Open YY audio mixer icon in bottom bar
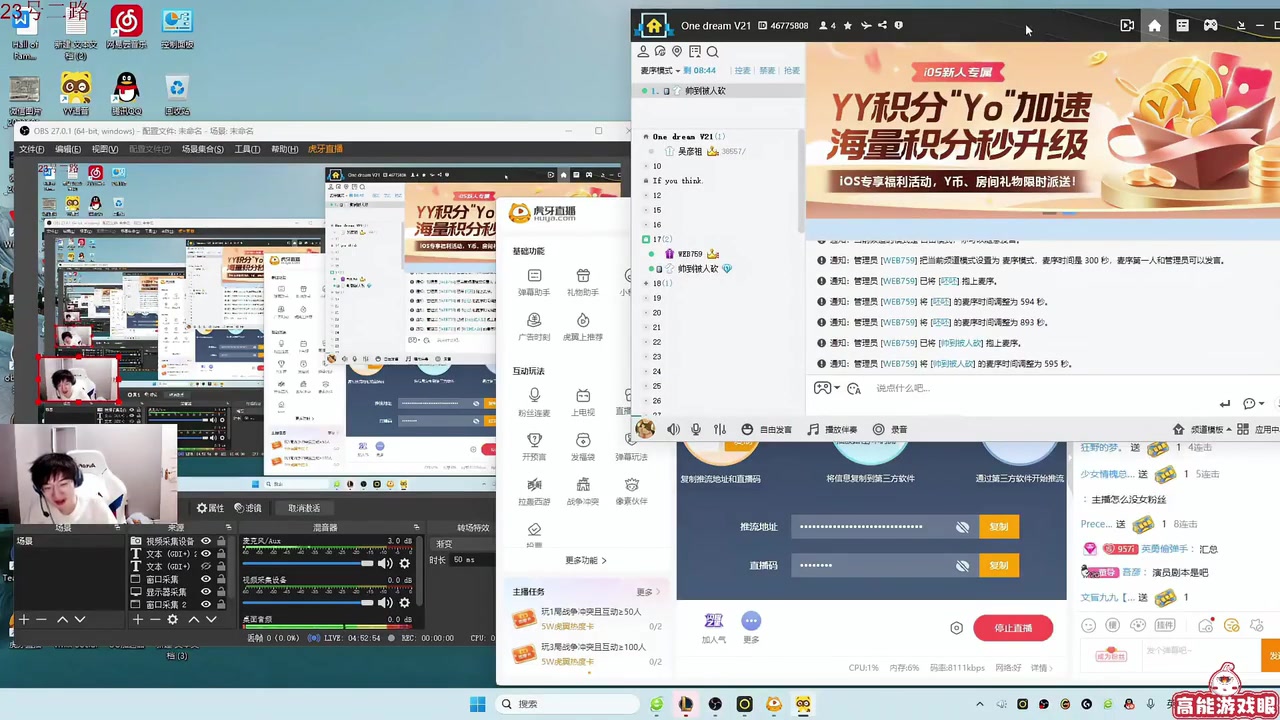This screenshot has width=1280, height=720. [719, 429]
